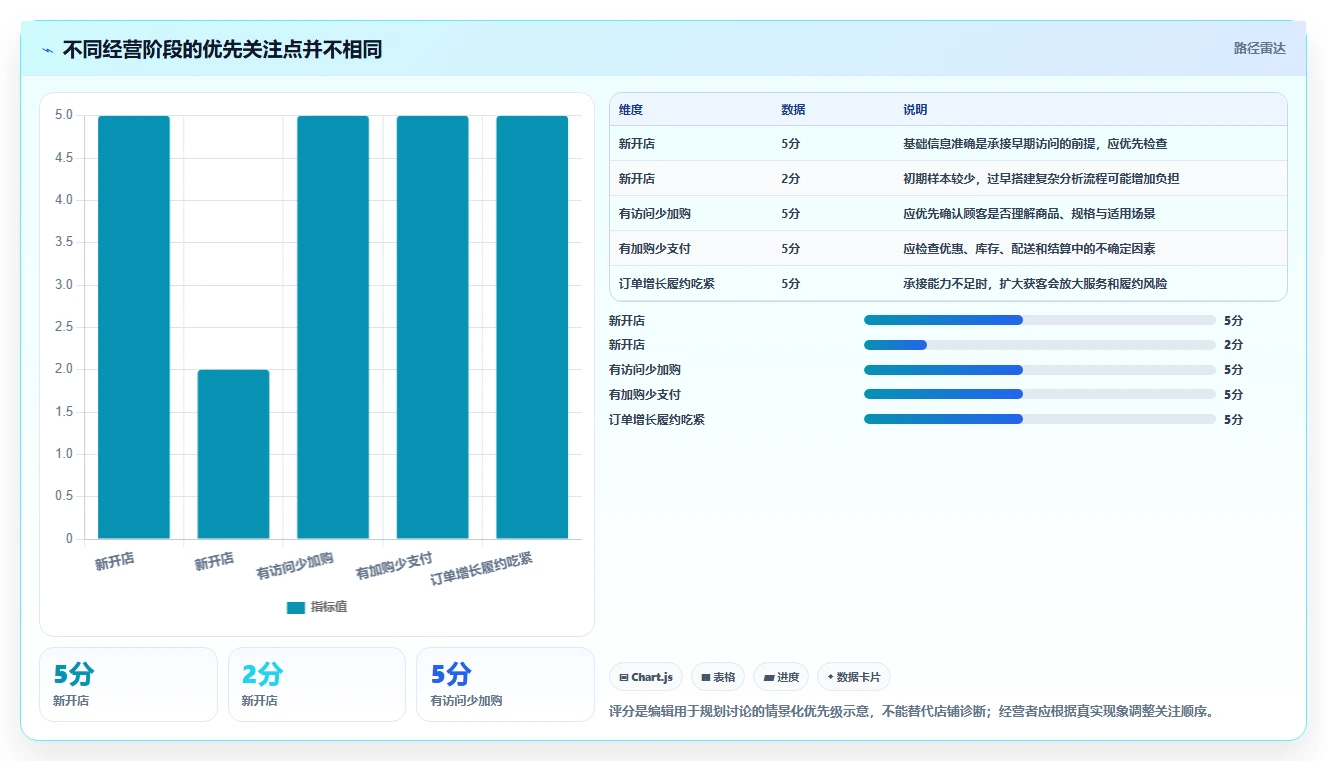Click the 路径雷达 tag in the header
This screenshot has height=761, width=1327.
1259,48
